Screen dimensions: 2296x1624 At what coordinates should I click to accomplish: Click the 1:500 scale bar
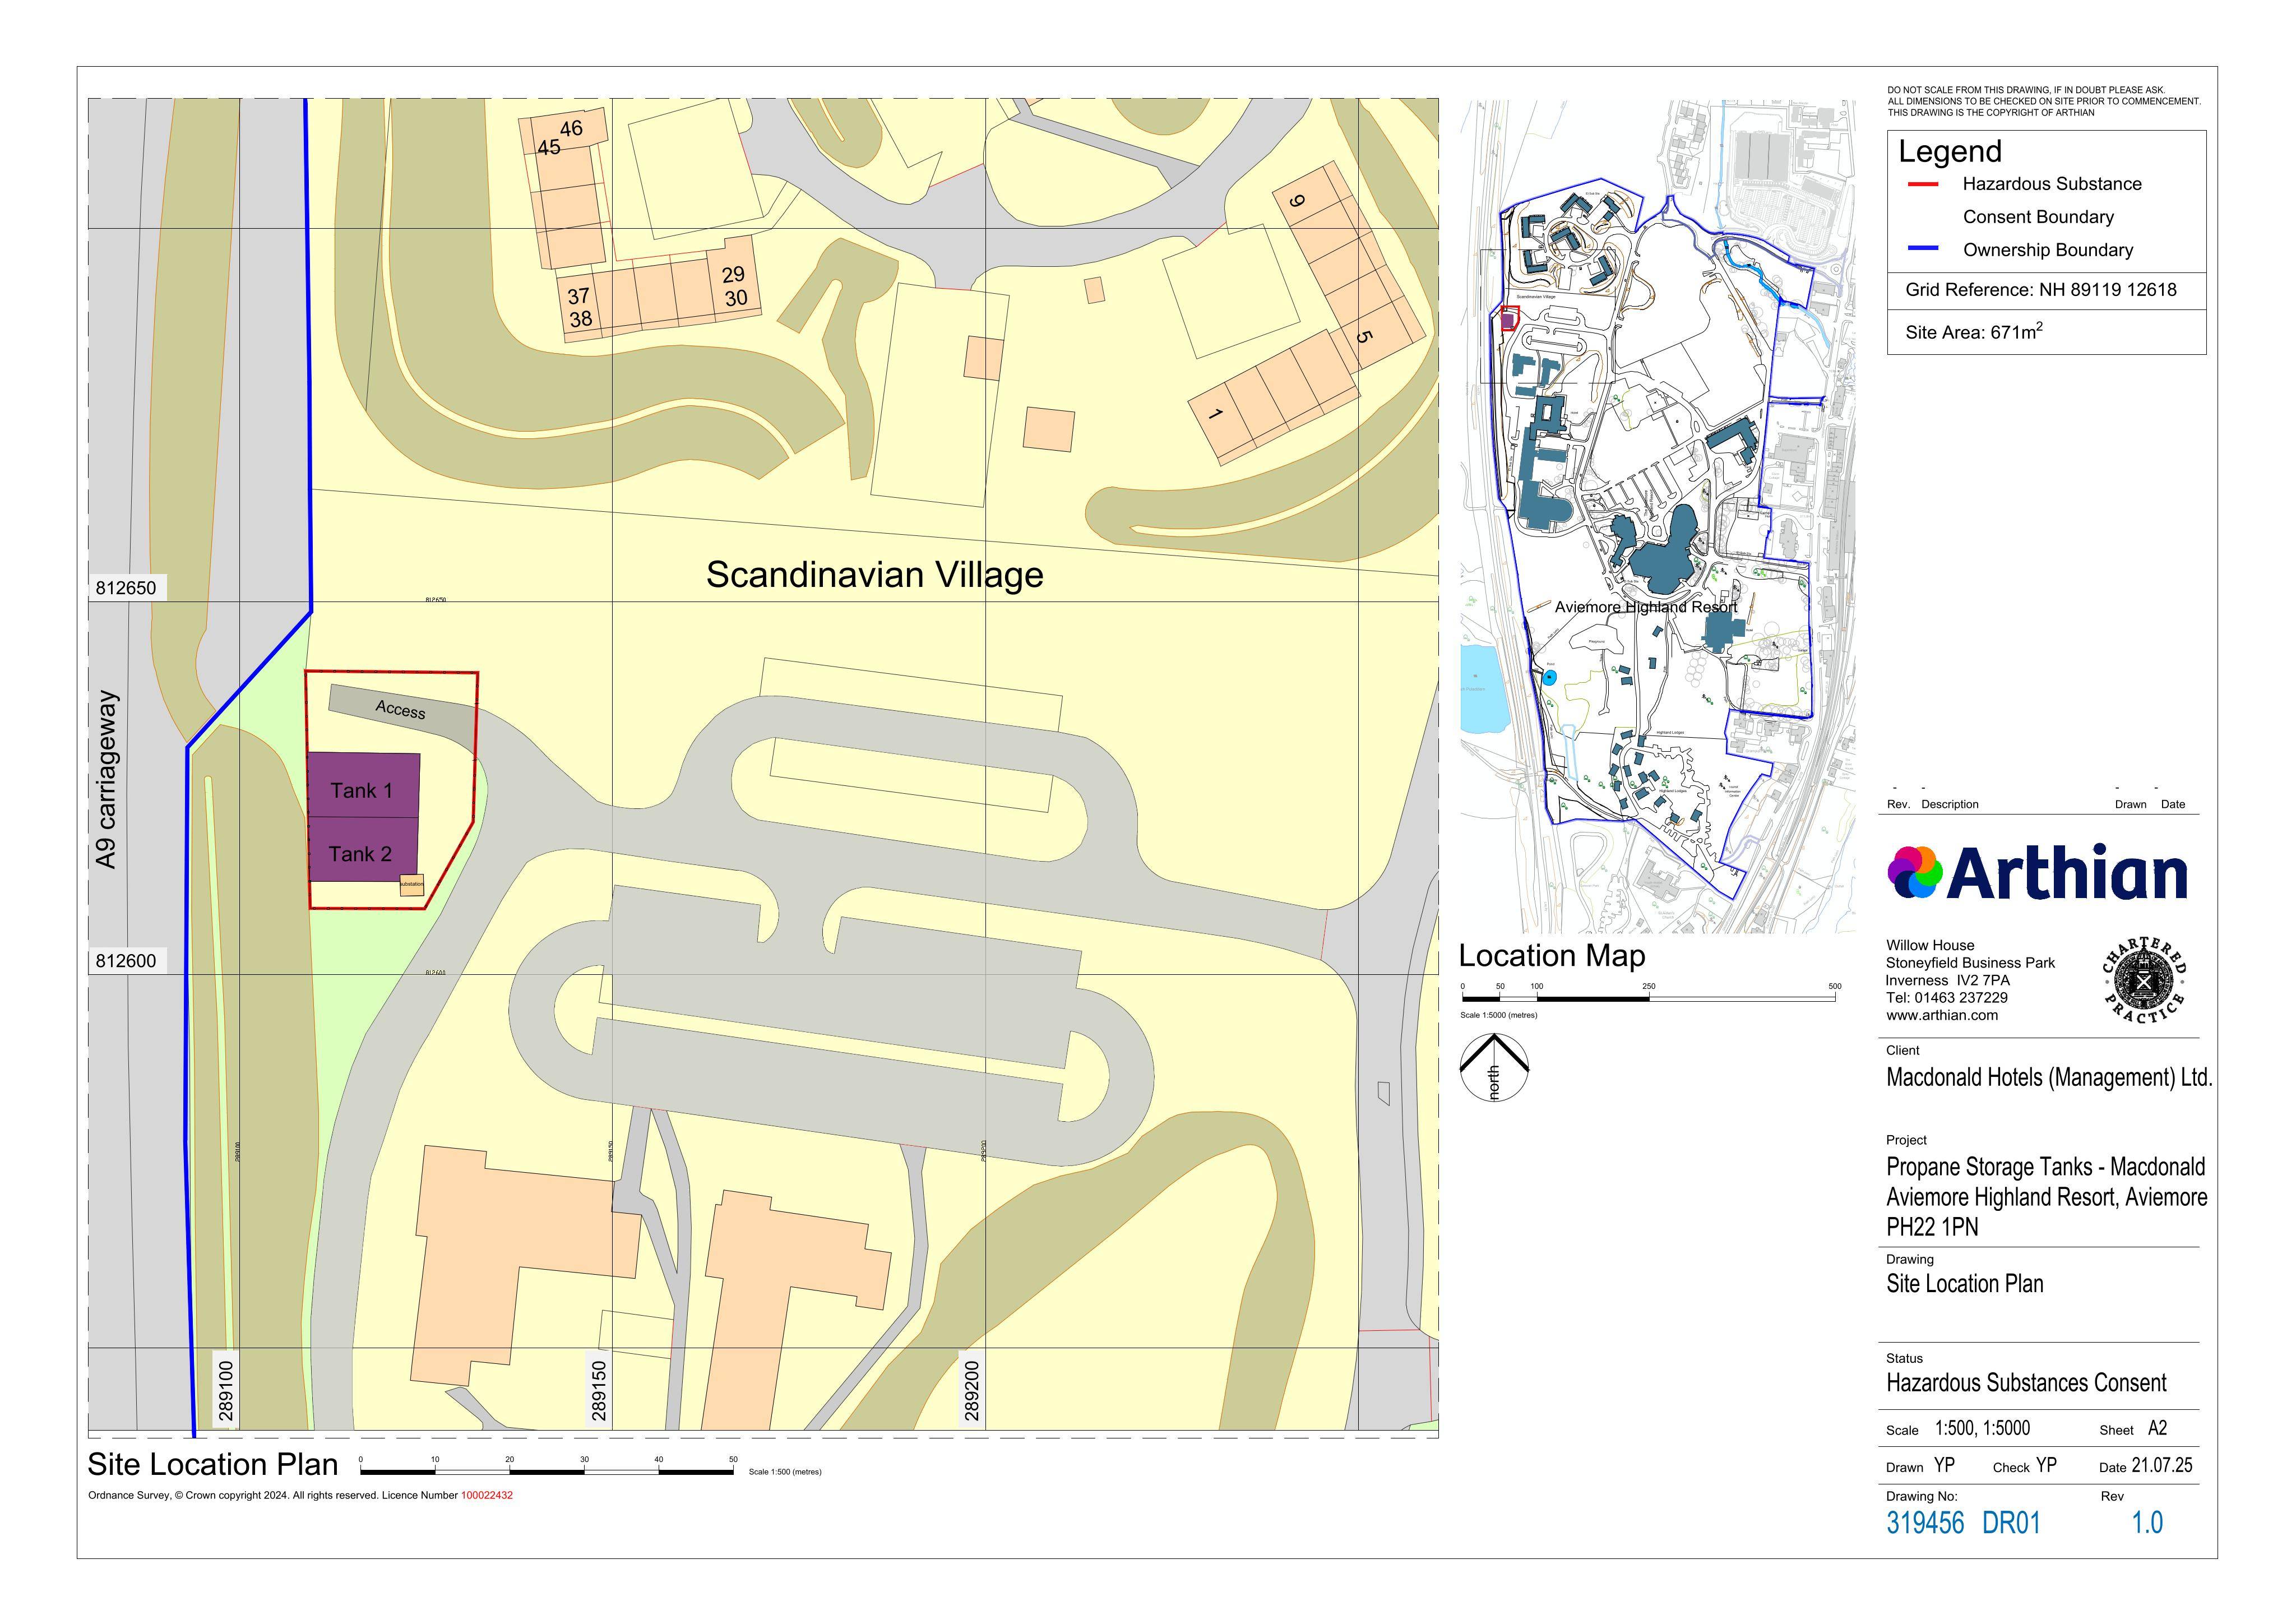[x=547, y=1471]
